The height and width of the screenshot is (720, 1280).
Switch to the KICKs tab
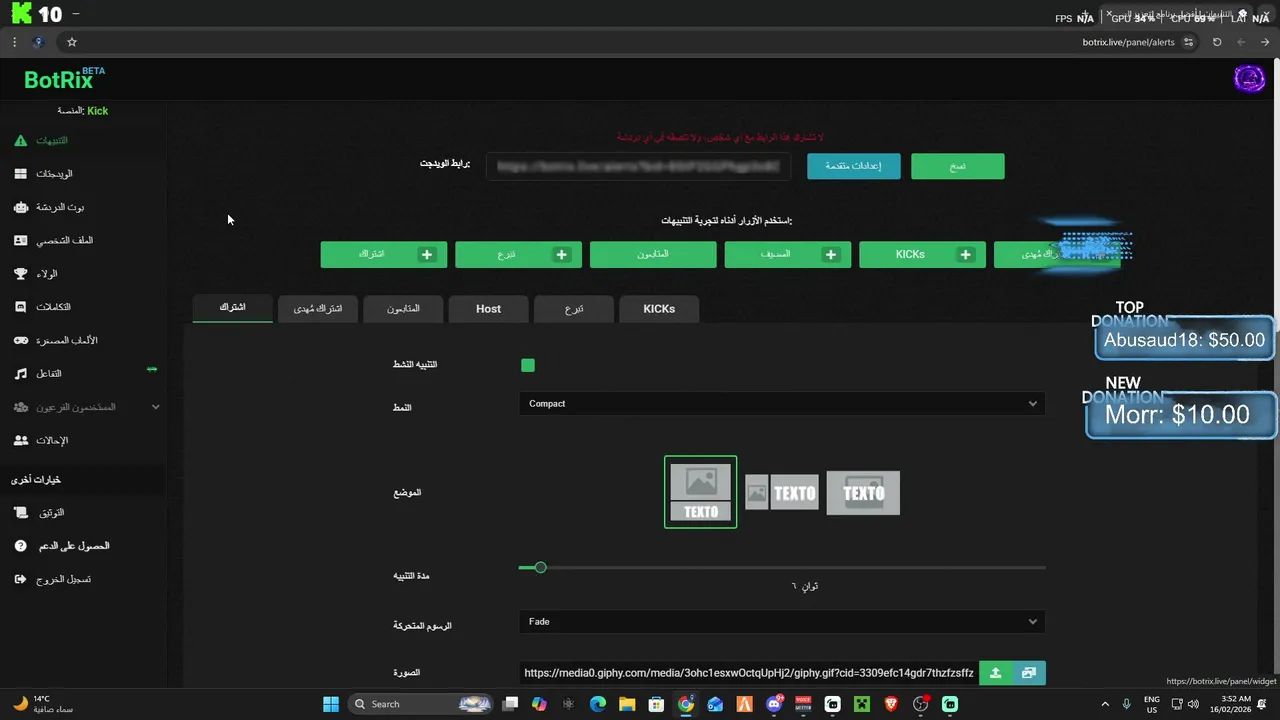tap(659, 309)
